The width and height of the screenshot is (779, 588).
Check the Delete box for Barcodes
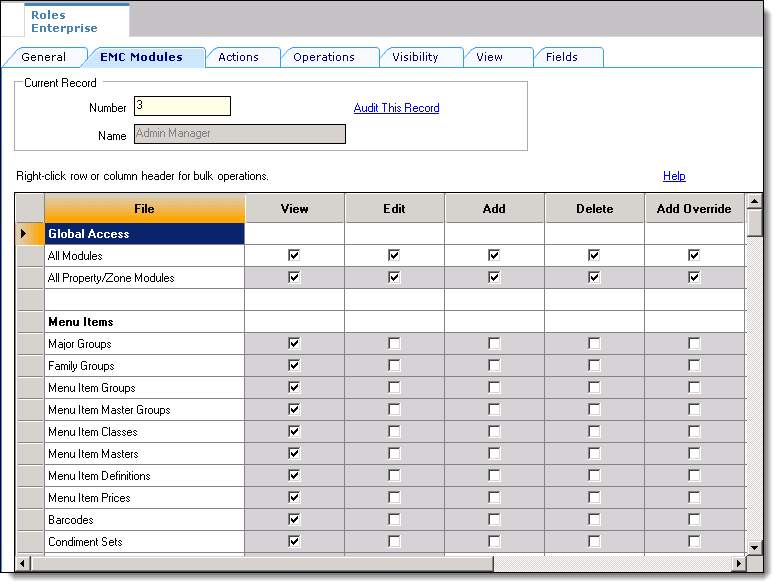(594, 520)
